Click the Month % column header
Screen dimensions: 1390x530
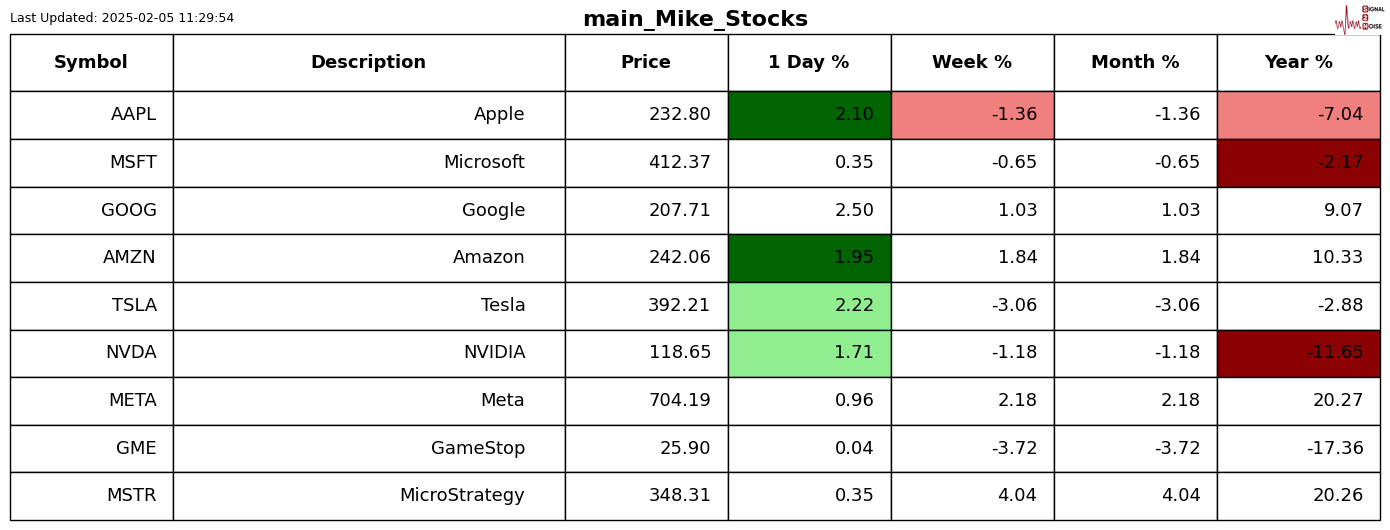pyautogui.click(x=1135, y=63)
